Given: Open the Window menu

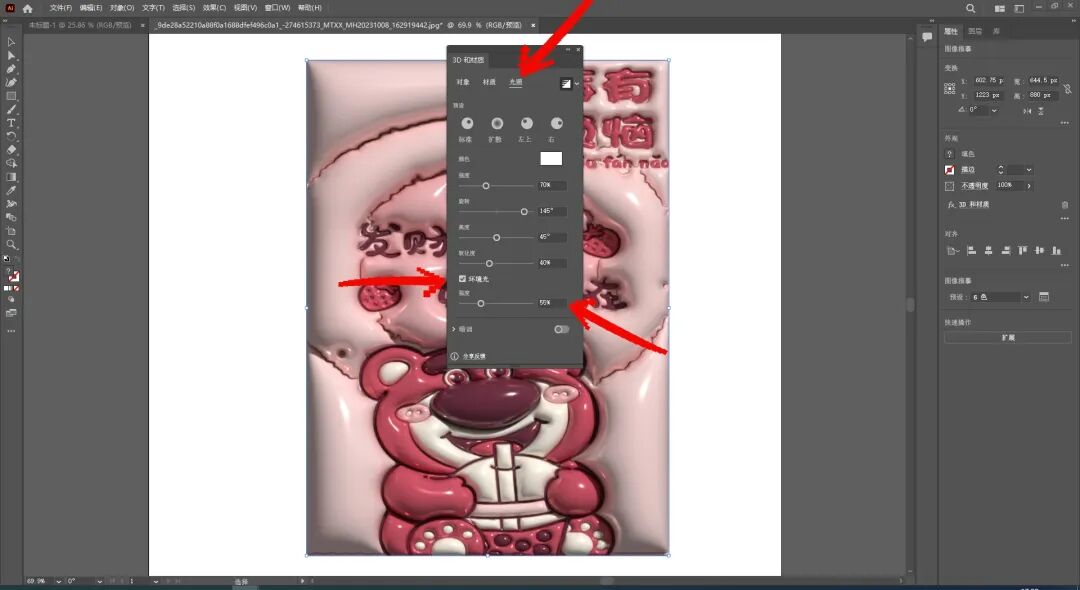Looking at the screenshot, I should pyautogui.click(x=278, y=8).
